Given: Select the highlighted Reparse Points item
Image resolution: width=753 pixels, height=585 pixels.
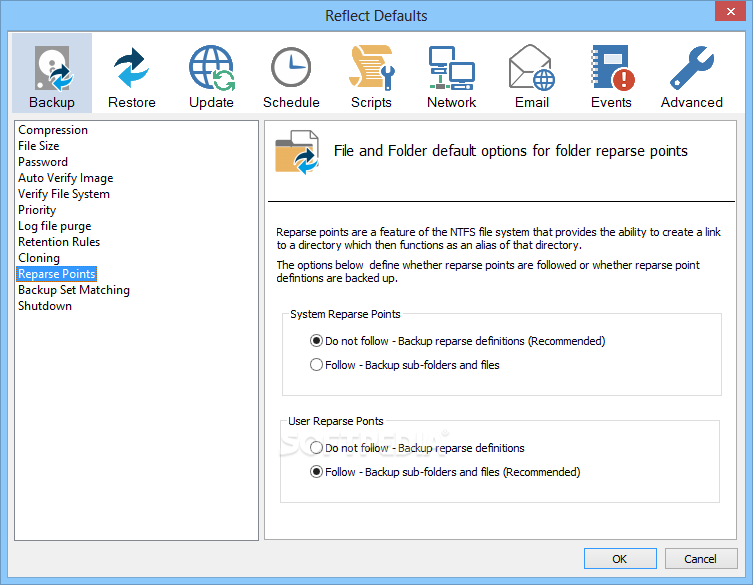Looking at the screenshot, I should [57, 274].
